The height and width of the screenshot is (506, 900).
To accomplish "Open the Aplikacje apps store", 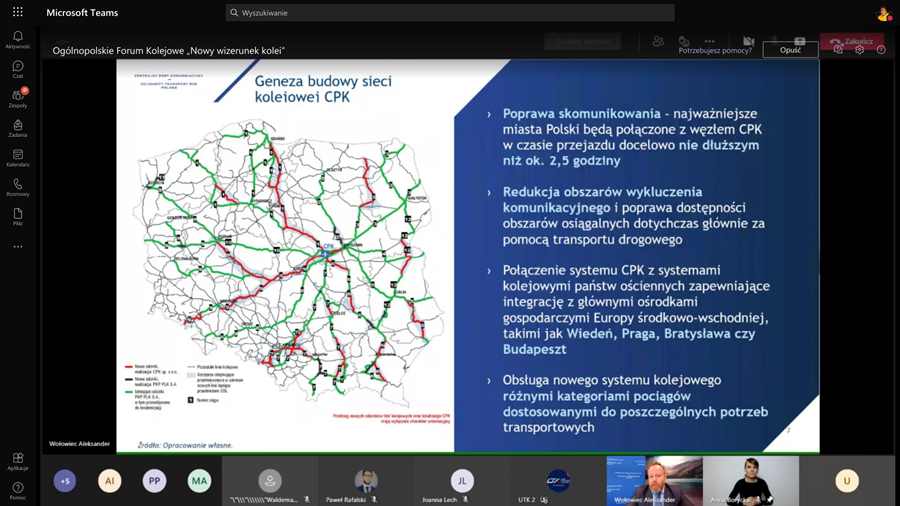I will click(x=18, y=462).
